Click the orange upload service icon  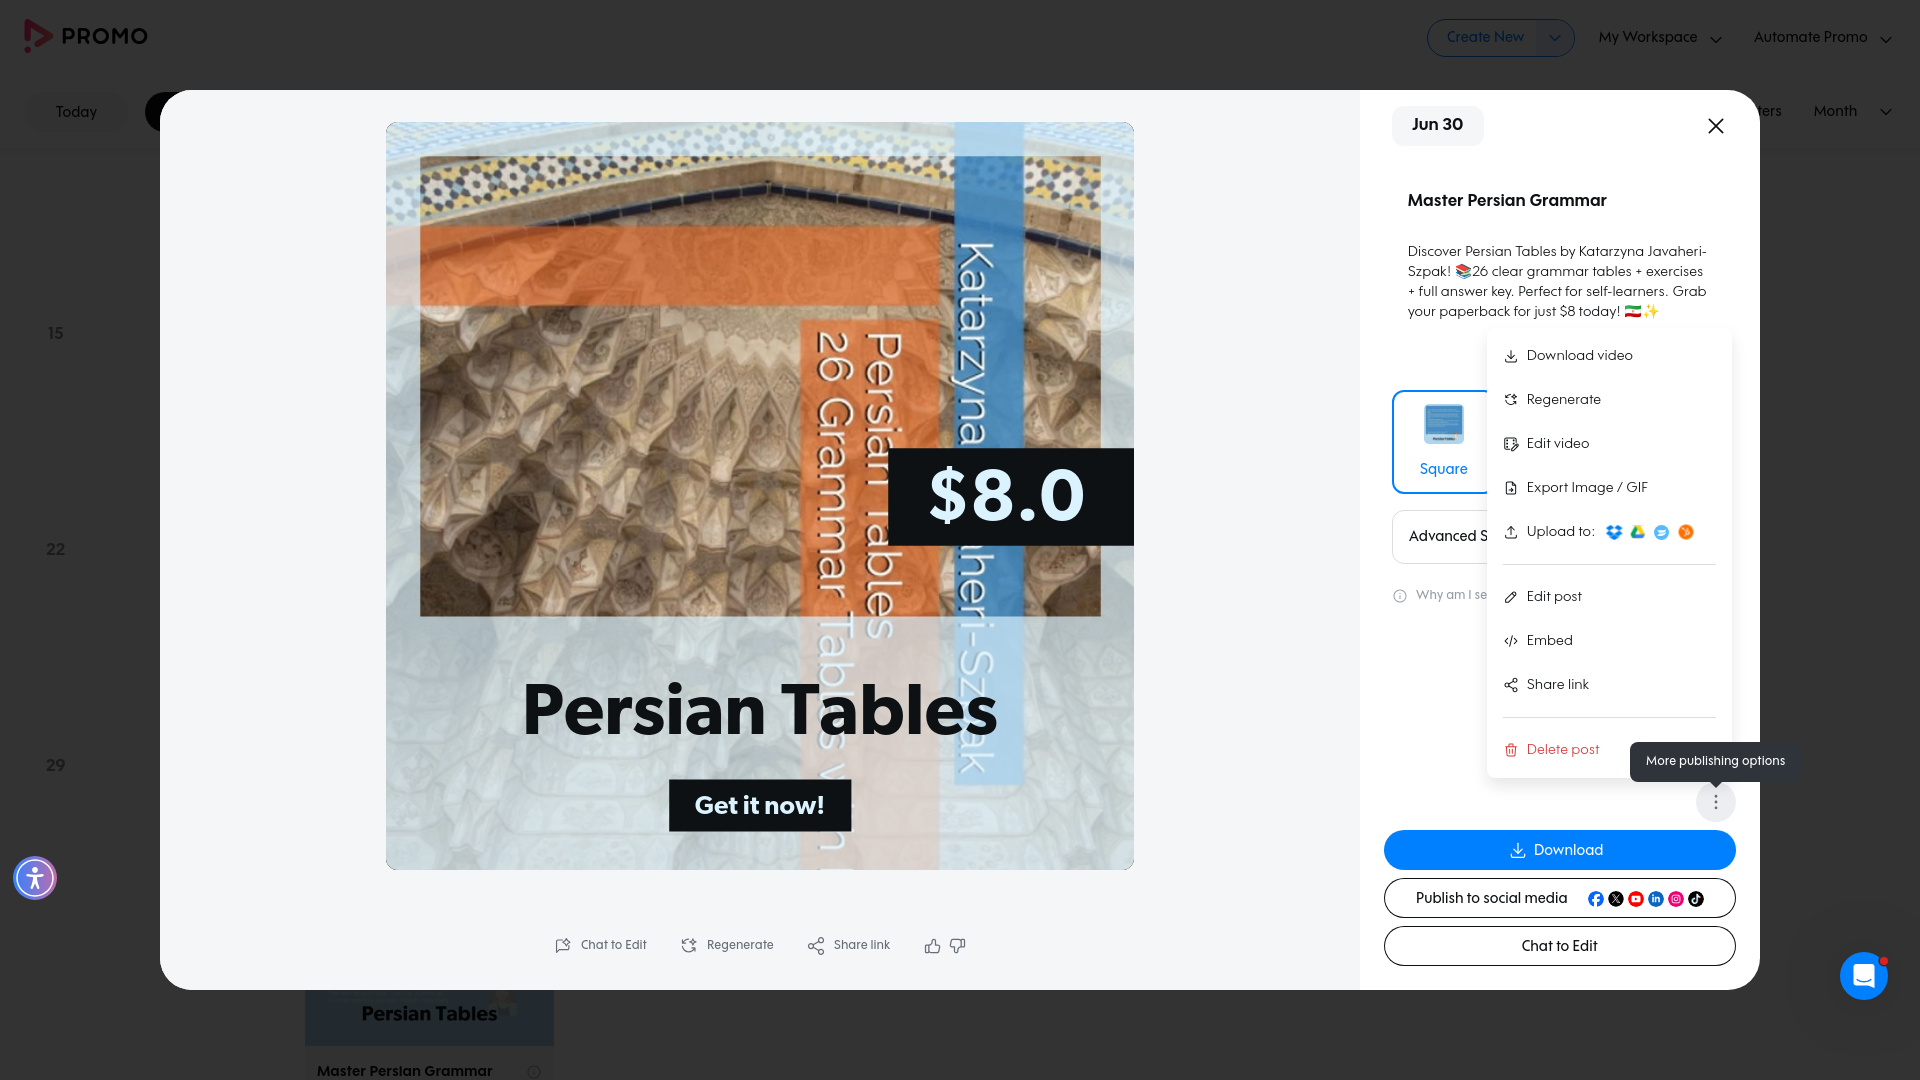click(1686, 532)
